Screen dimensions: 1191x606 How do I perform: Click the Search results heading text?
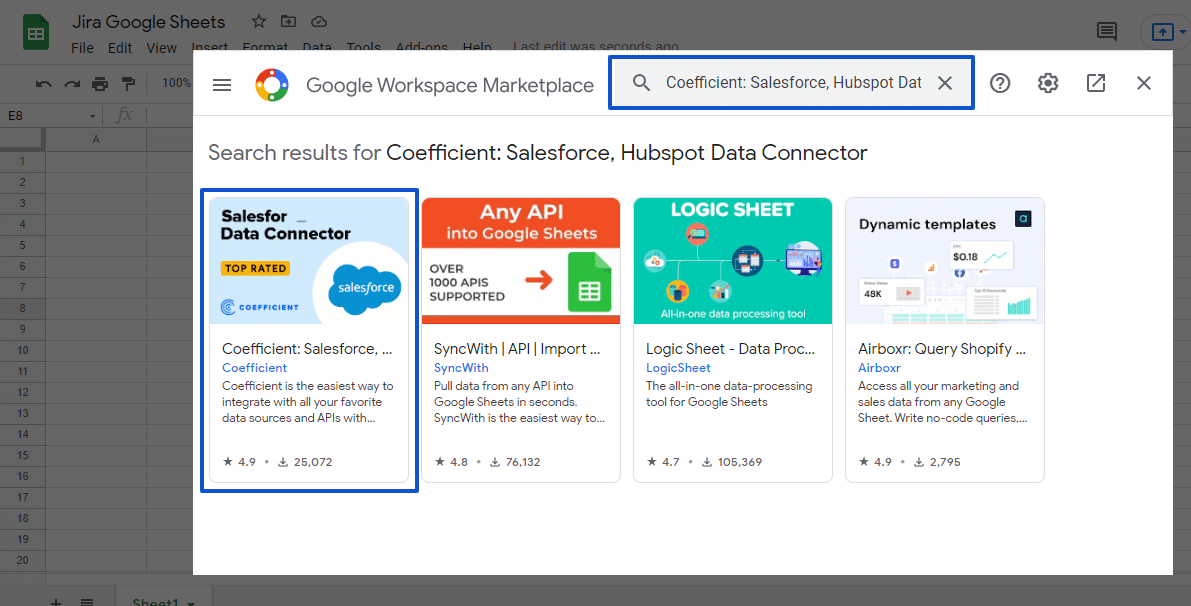pyautogui.click(x=538, y=153)
